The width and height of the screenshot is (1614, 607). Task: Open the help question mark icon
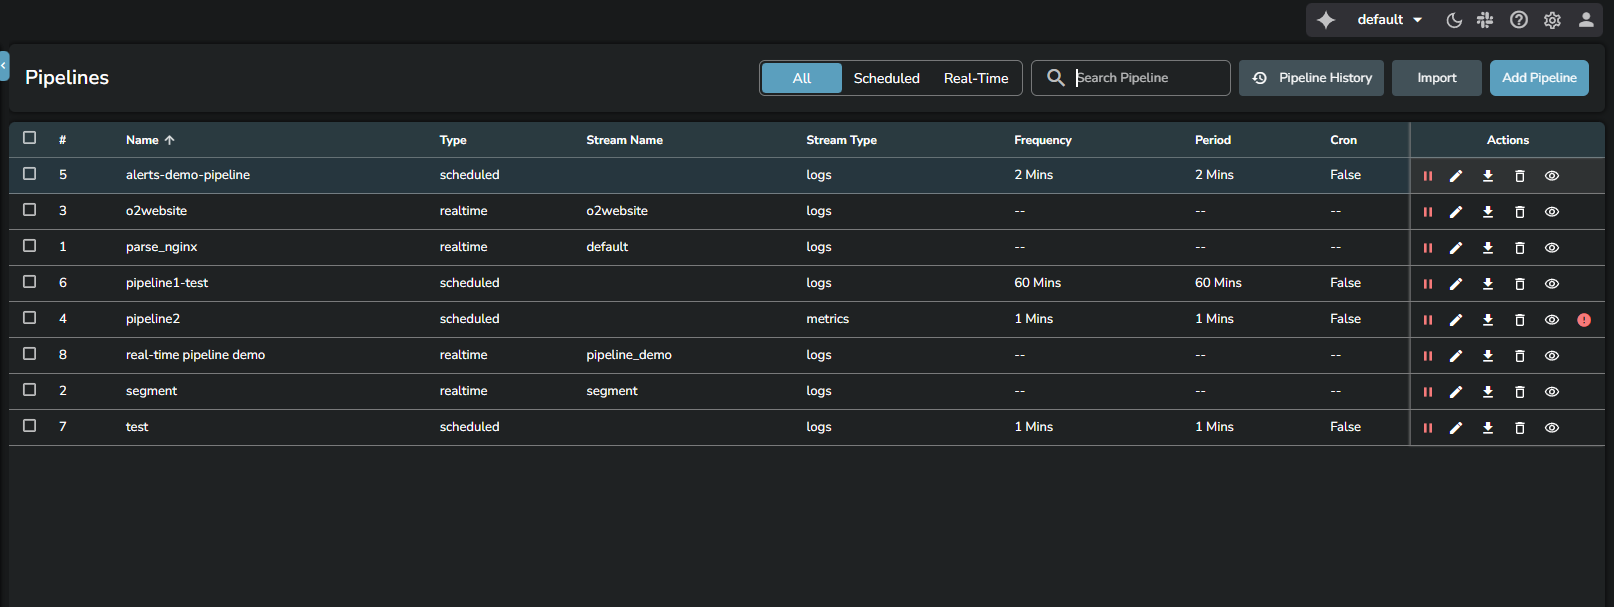click(1519, 20)
